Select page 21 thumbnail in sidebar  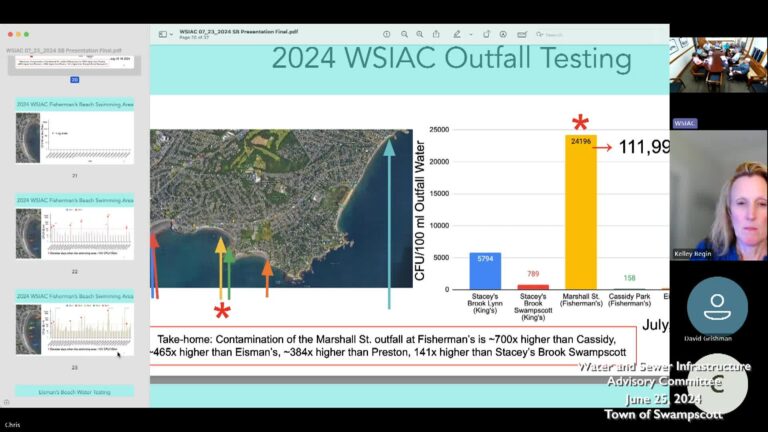[74, 138]
